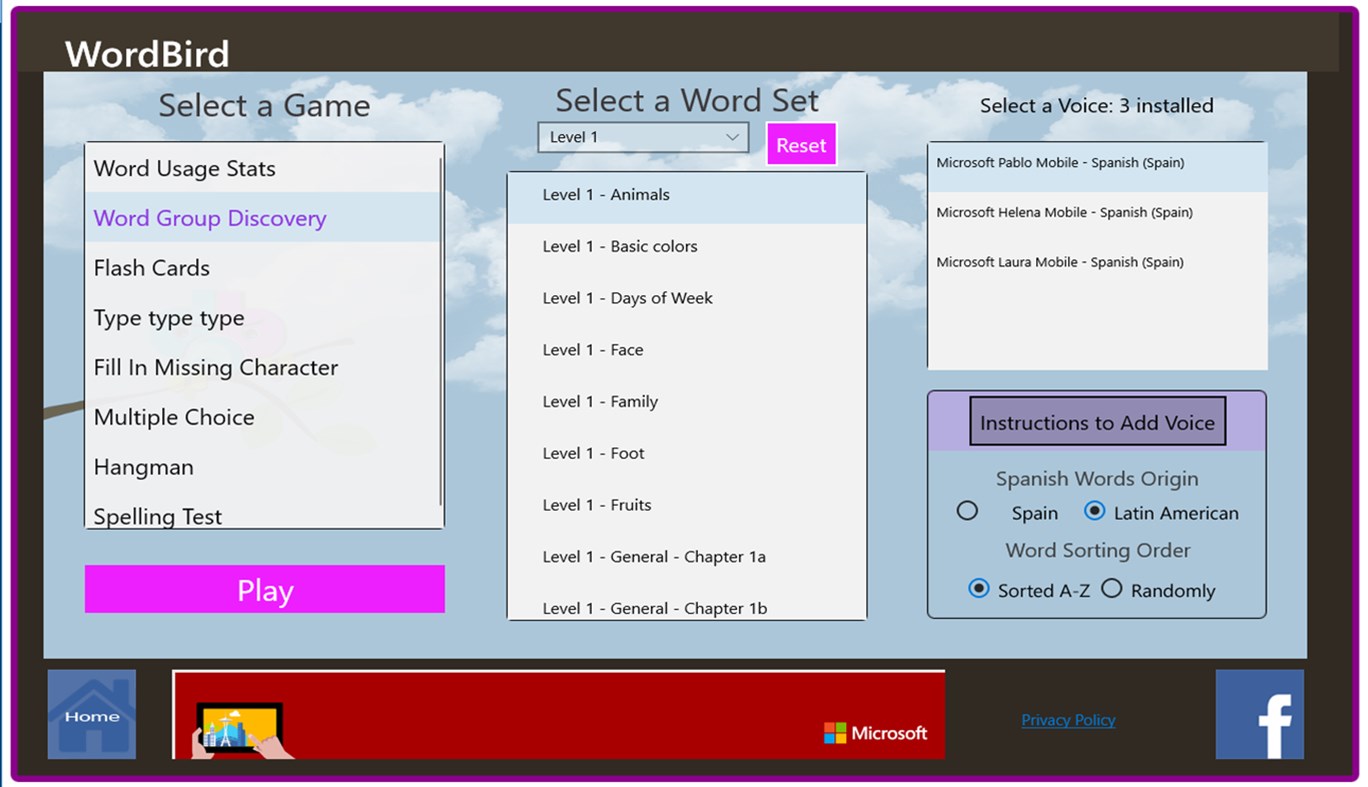
Task: Enable Randomly word sorting order
Action: tap(1111, 589)
